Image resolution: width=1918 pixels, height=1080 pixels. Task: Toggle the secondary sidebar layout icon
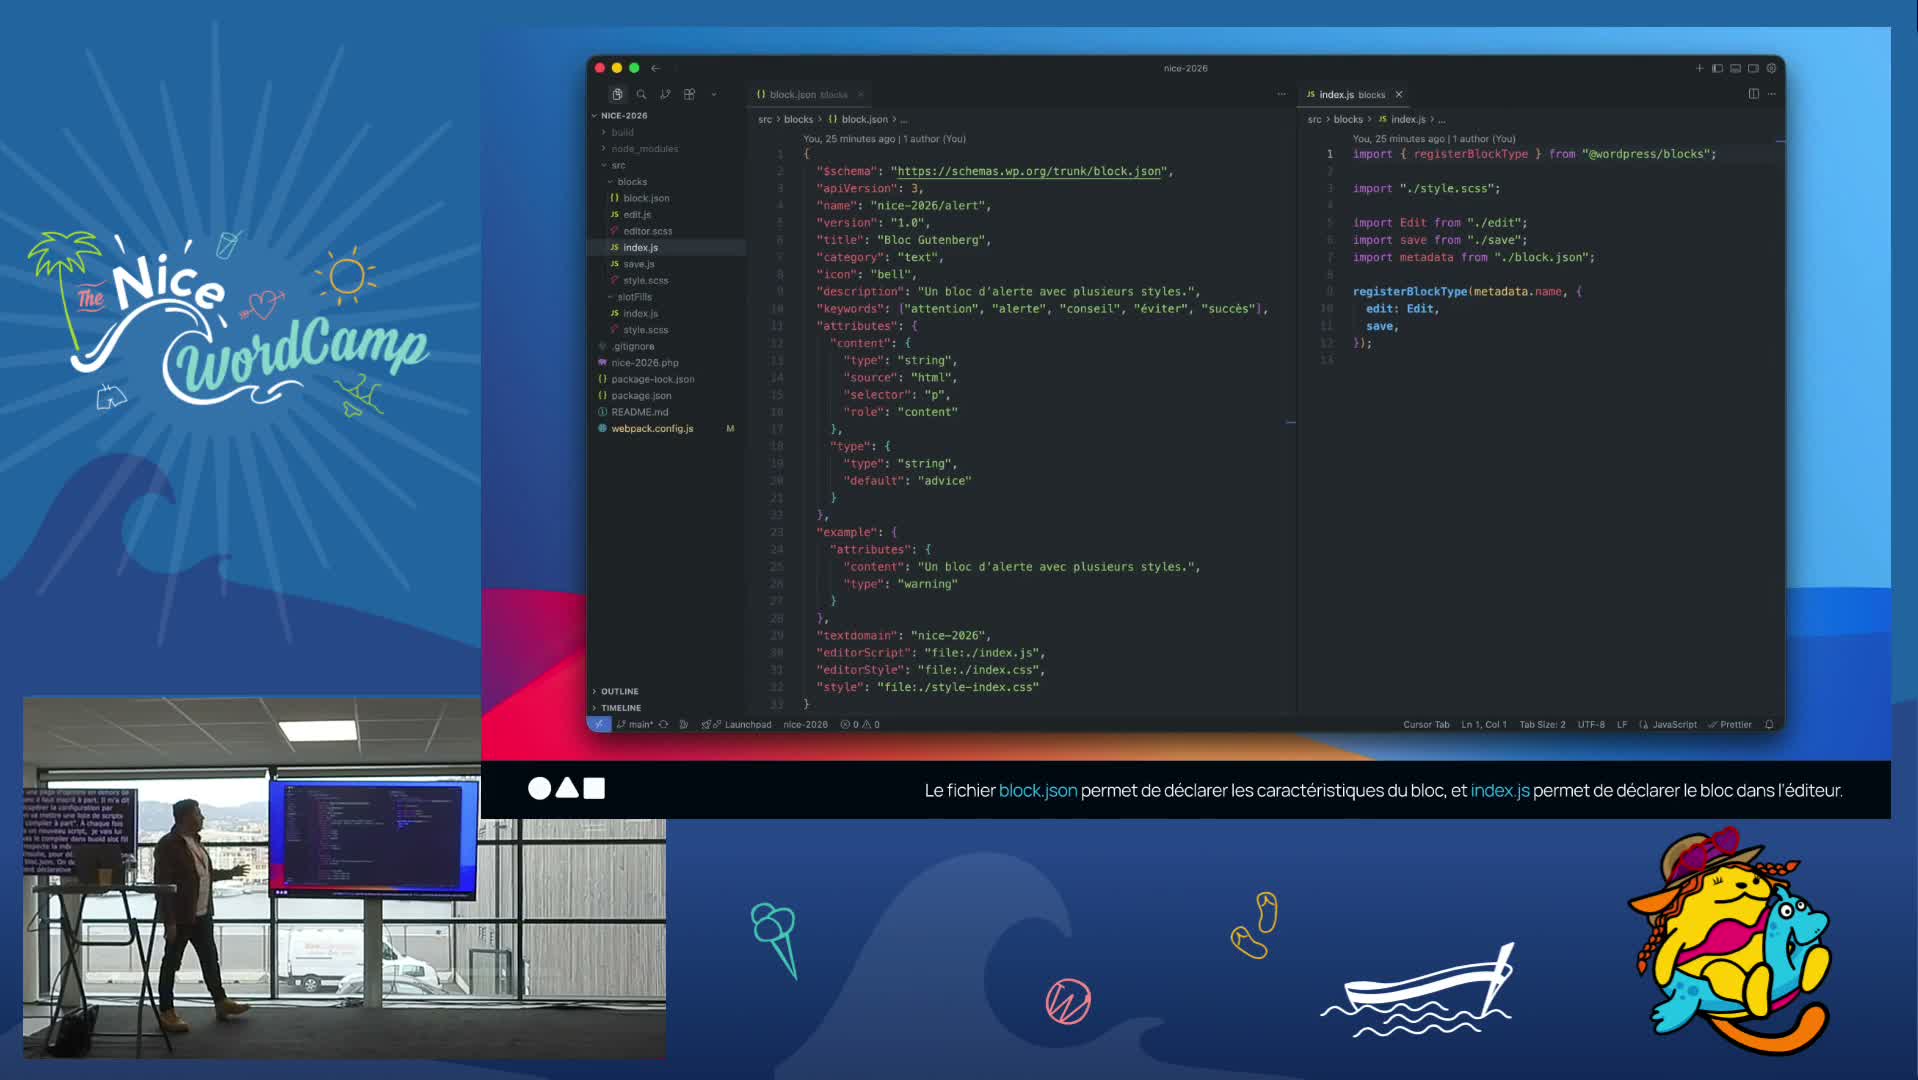click(x=1753, y=68)
